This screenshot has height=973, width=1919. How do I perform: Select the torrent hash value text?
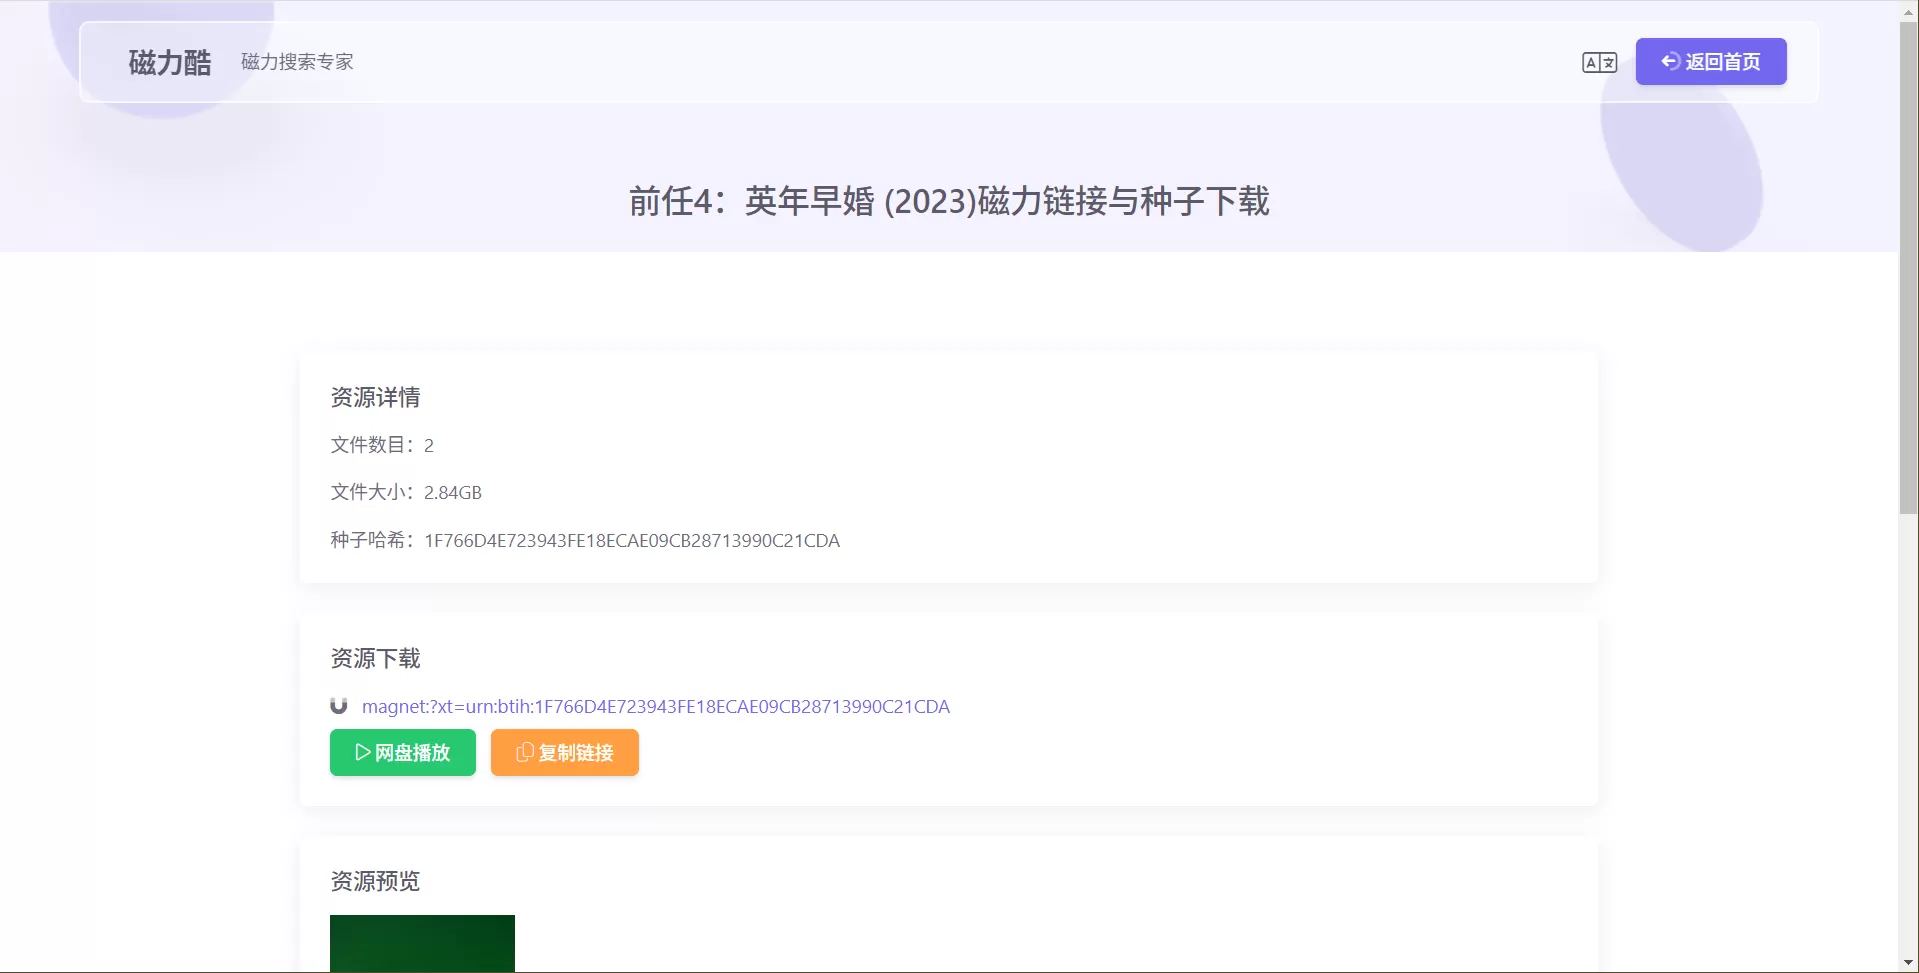click(x=631, y=540)
